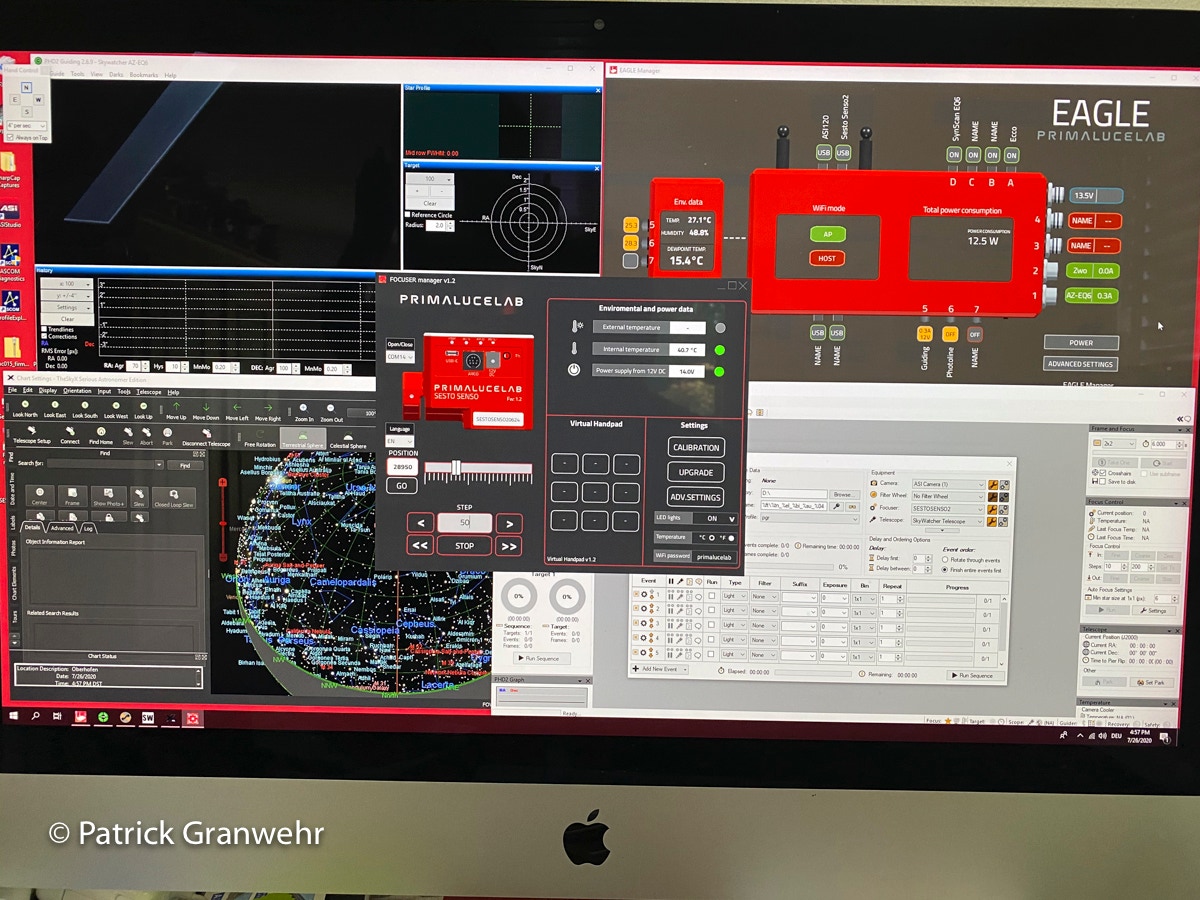Select the Terrestrial Sphere view in TheSkyX

(303, 437)
